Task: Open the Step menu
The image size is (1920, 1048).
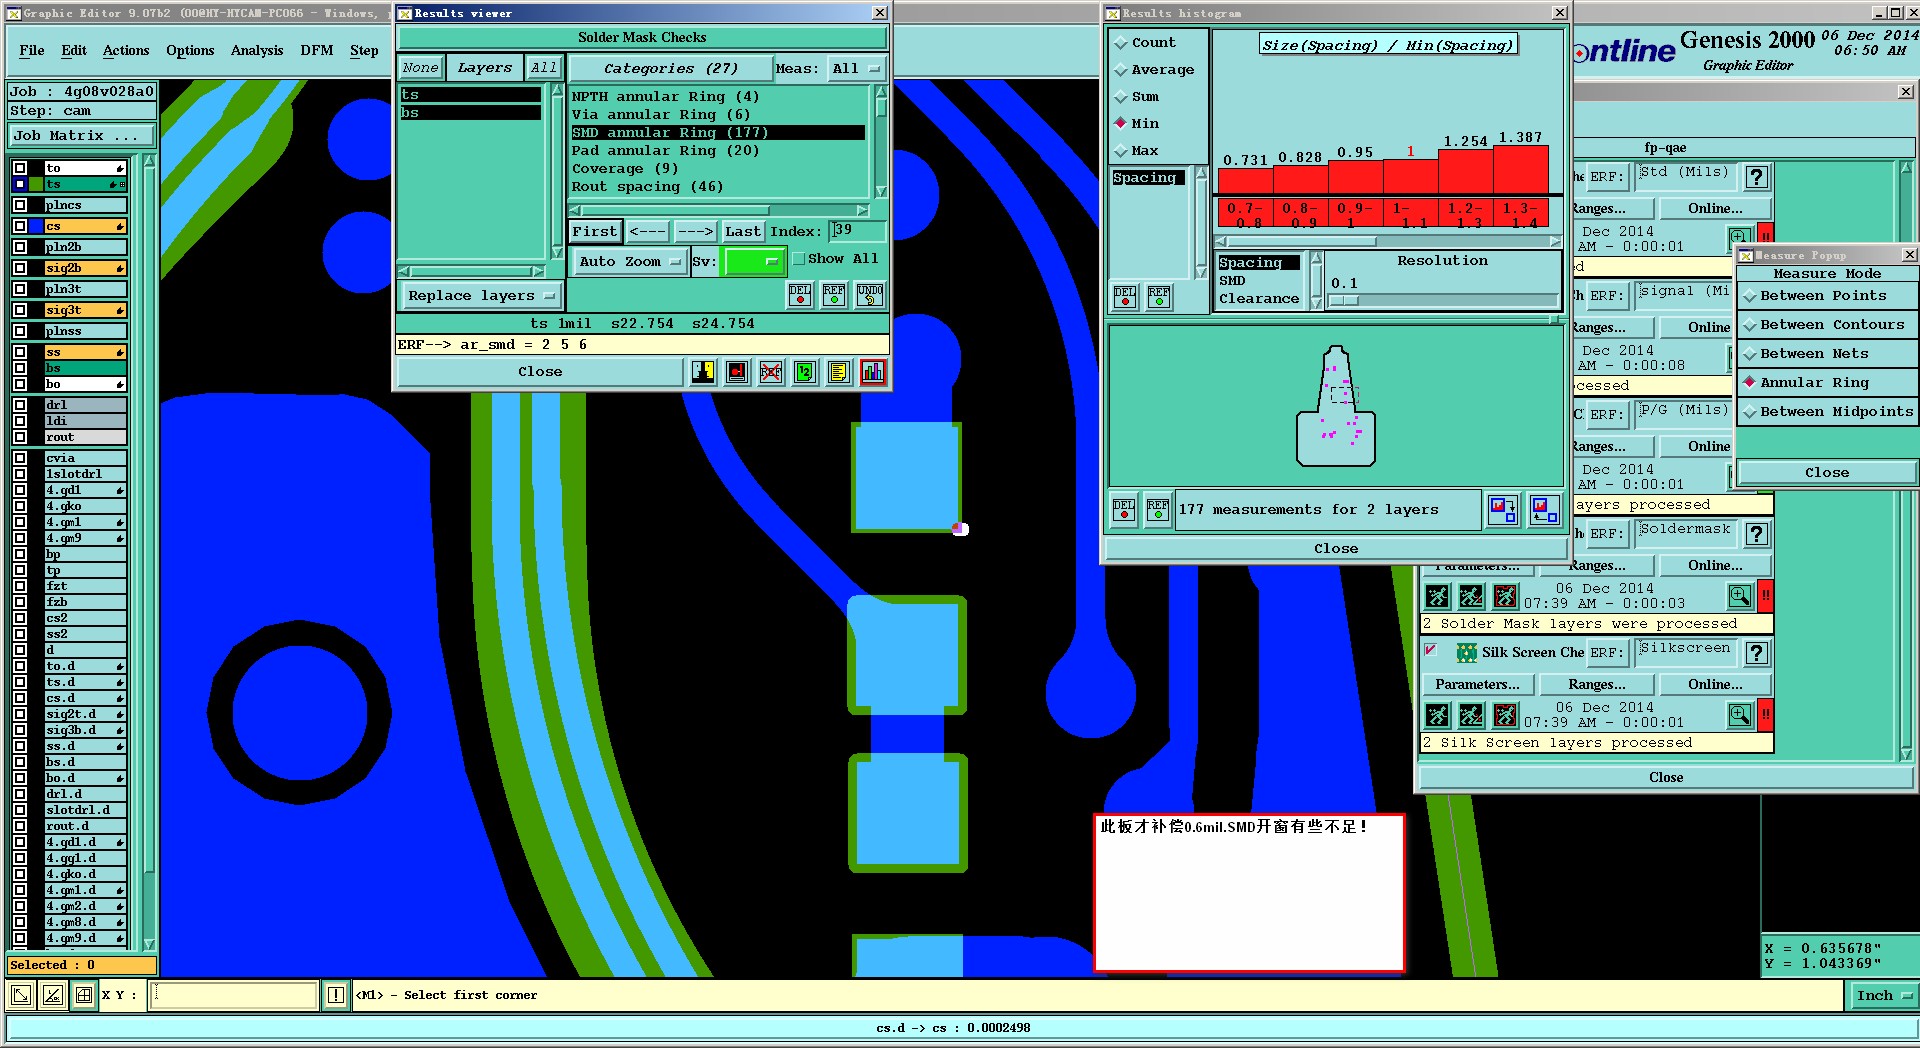Action: pos(364,51)
